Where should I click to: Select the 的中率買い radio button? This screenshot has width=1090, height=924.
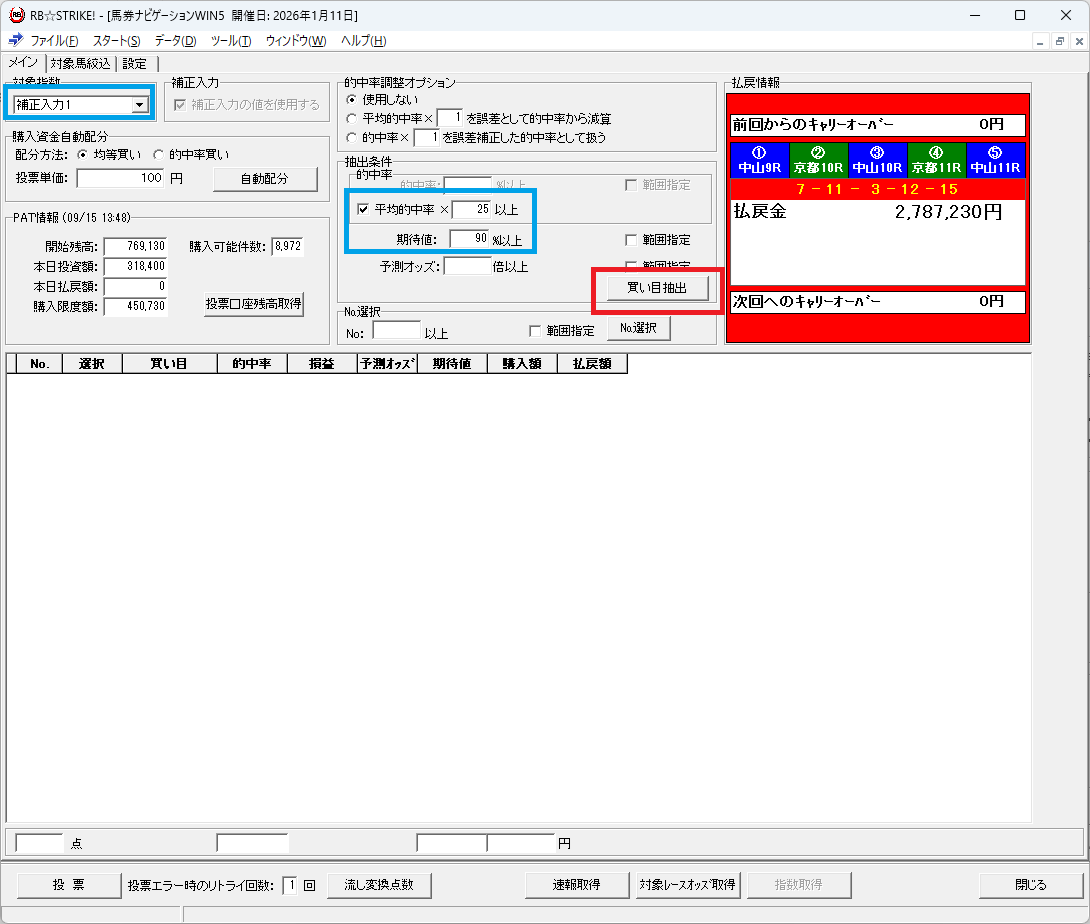(x=158, y=154)
